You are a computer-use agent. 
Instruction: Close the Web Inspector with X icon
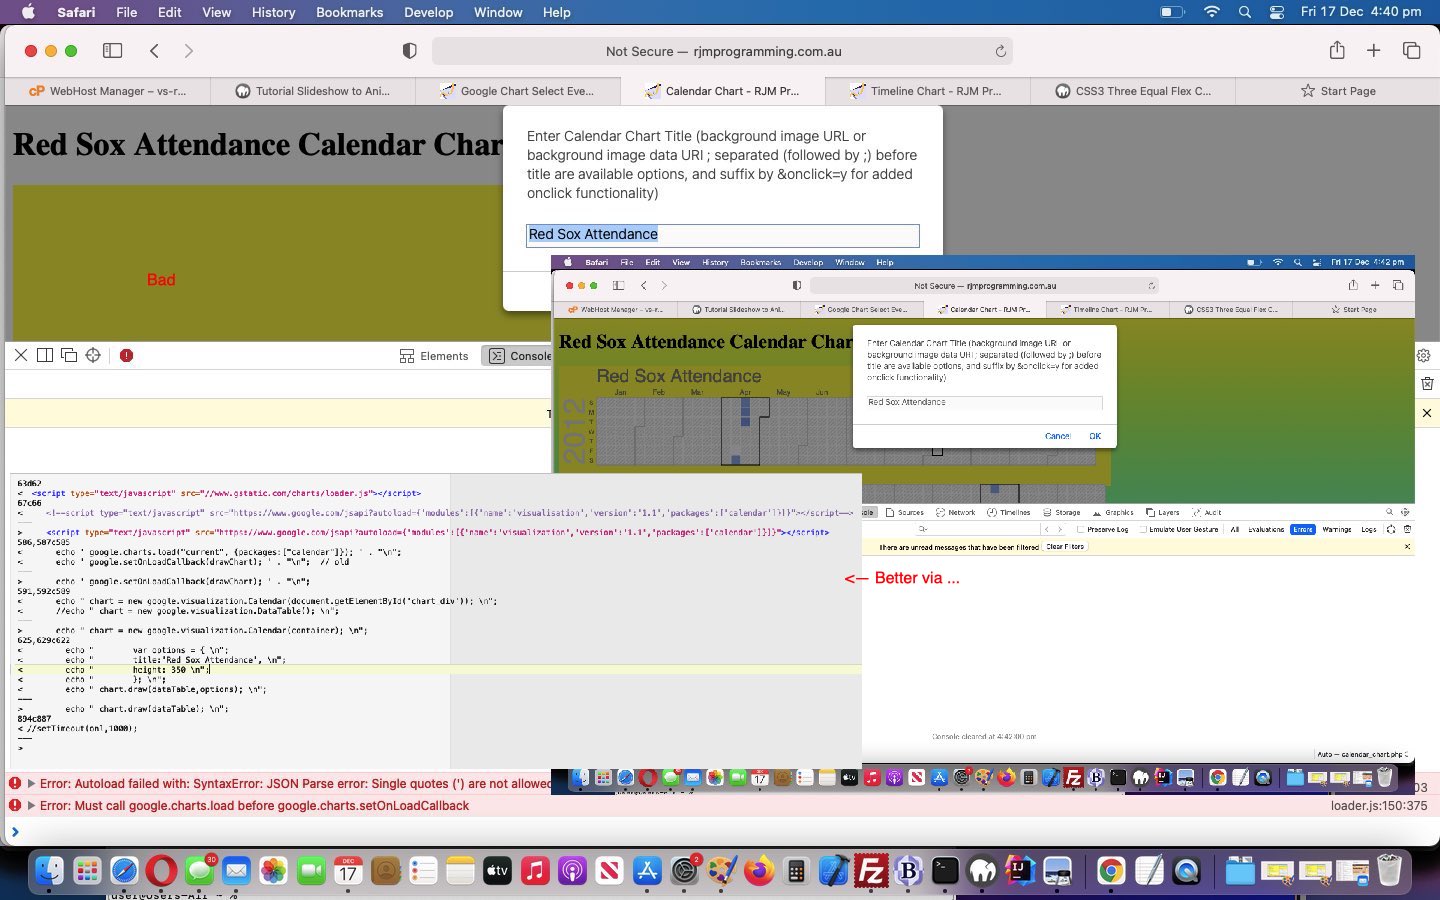point(21,355)
